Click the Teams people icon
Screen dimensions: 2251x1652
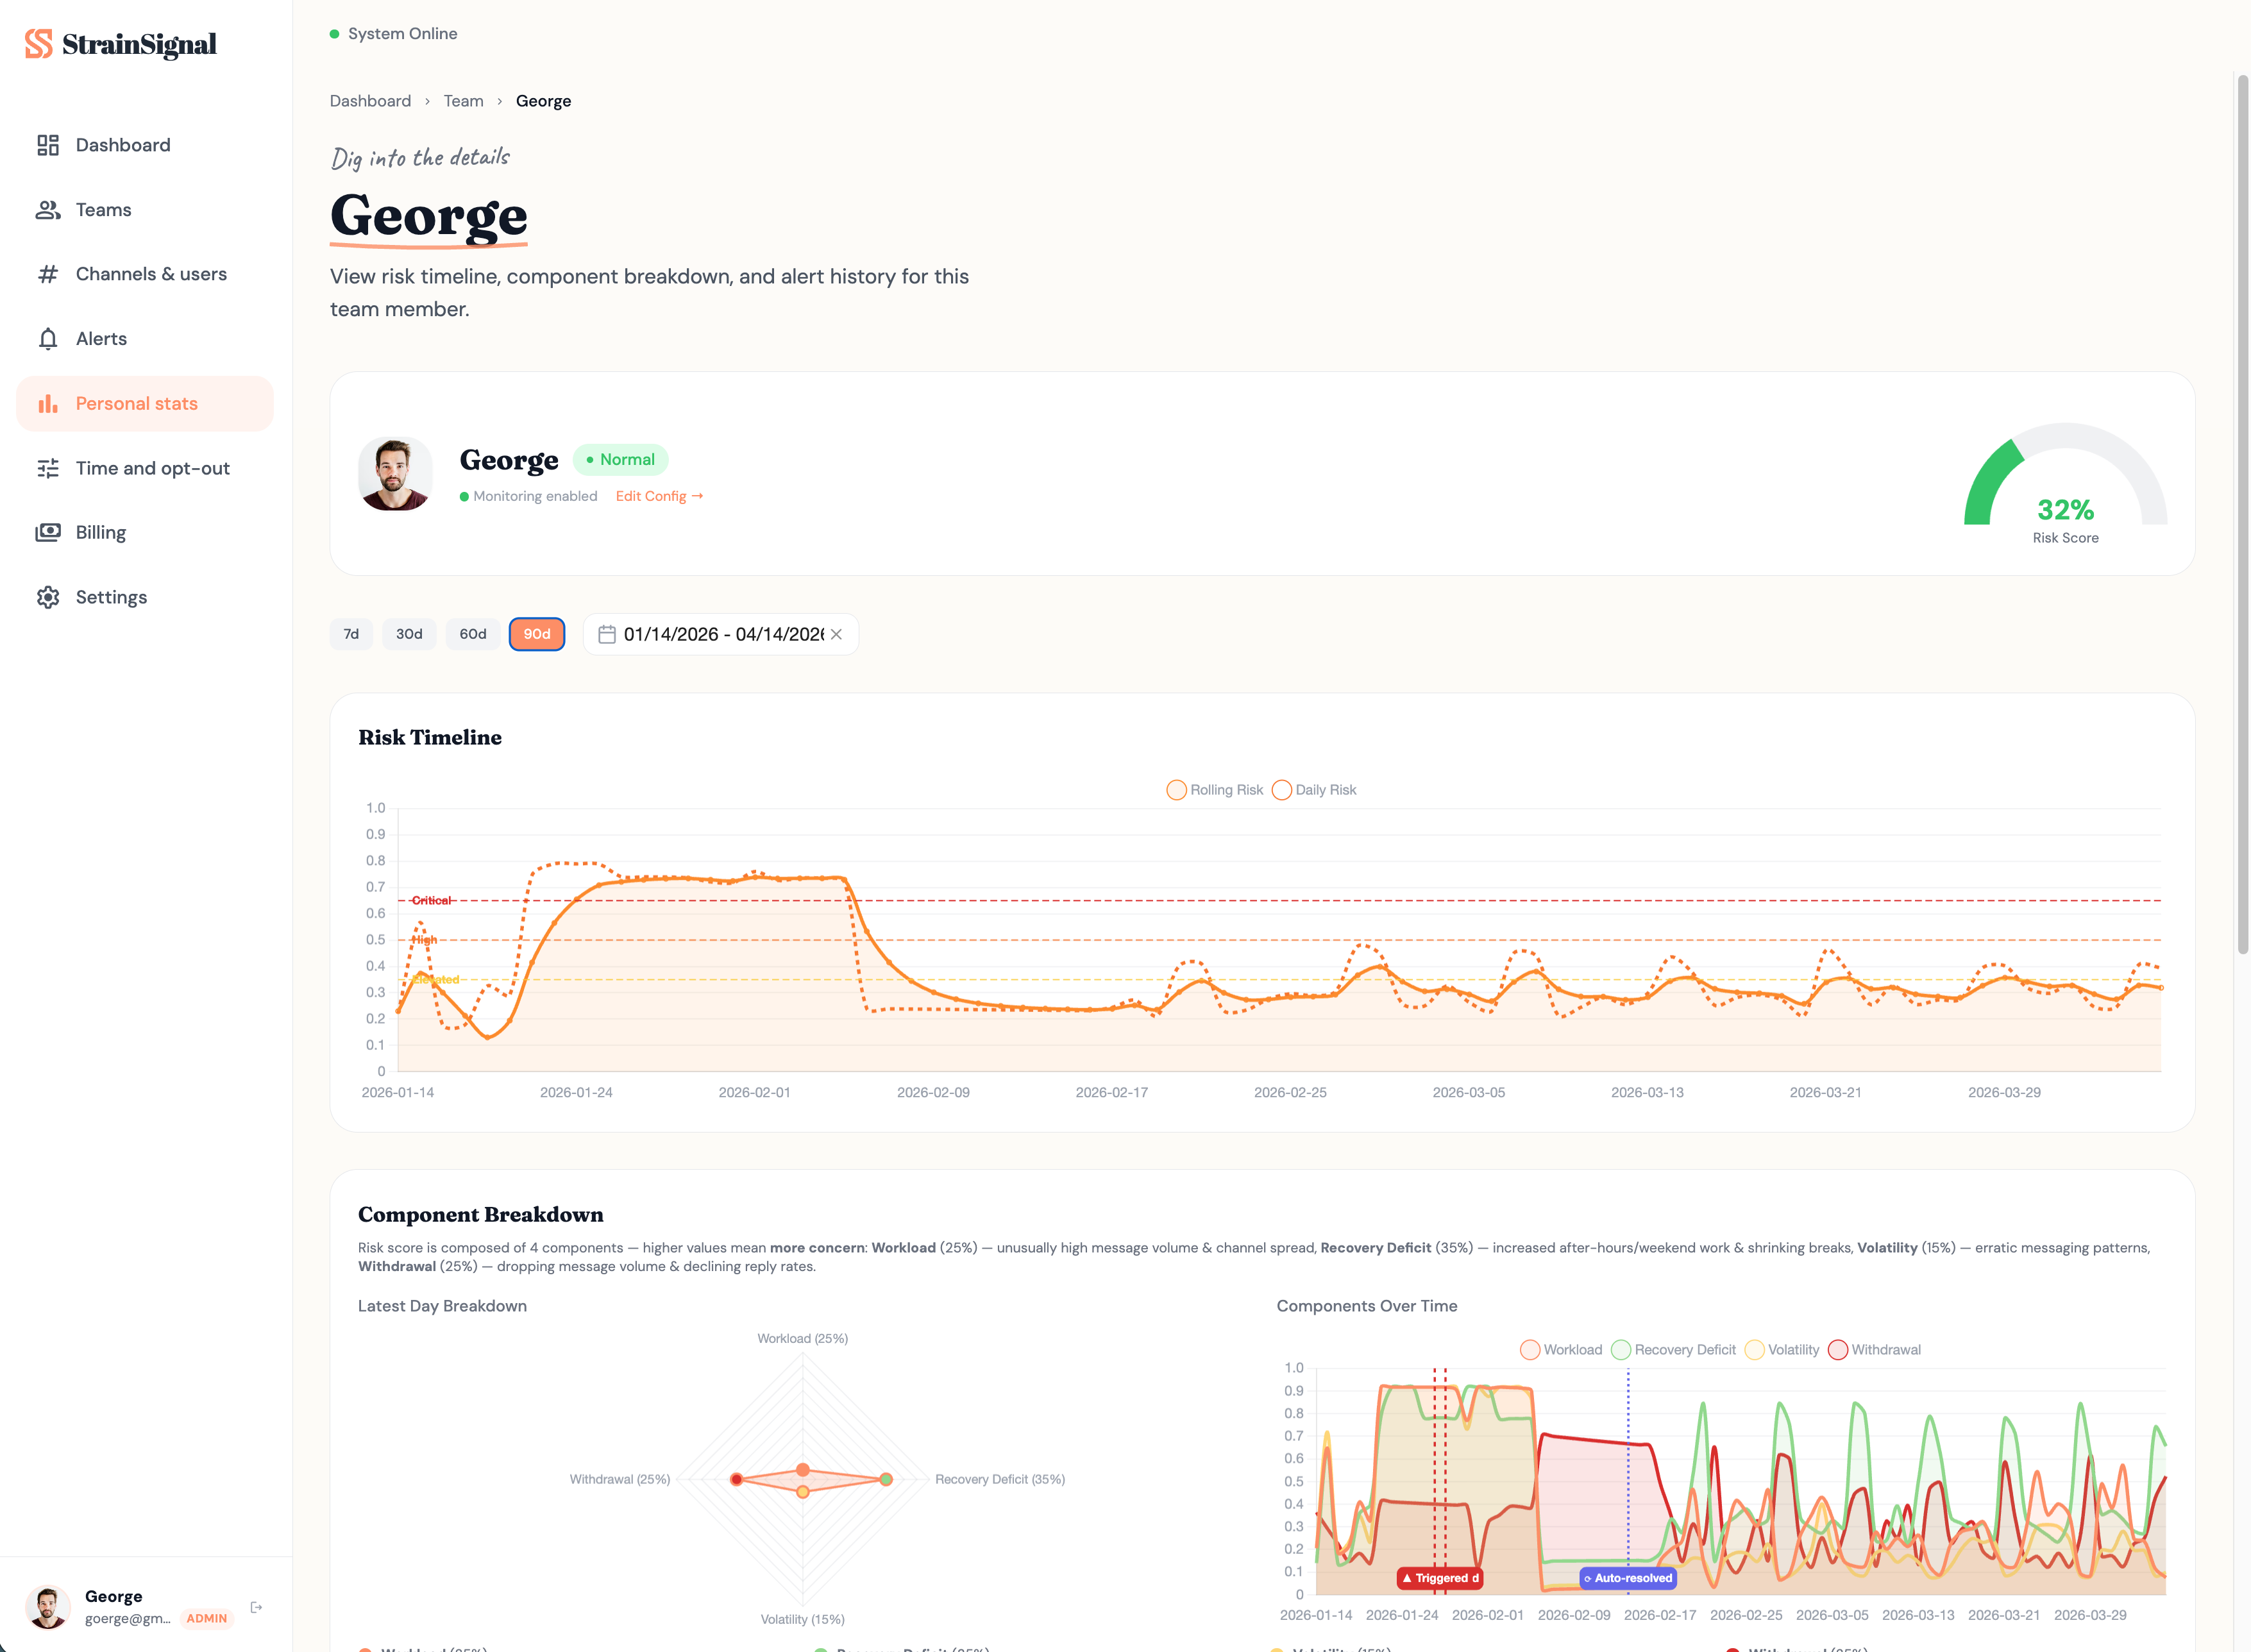[48, 210]
